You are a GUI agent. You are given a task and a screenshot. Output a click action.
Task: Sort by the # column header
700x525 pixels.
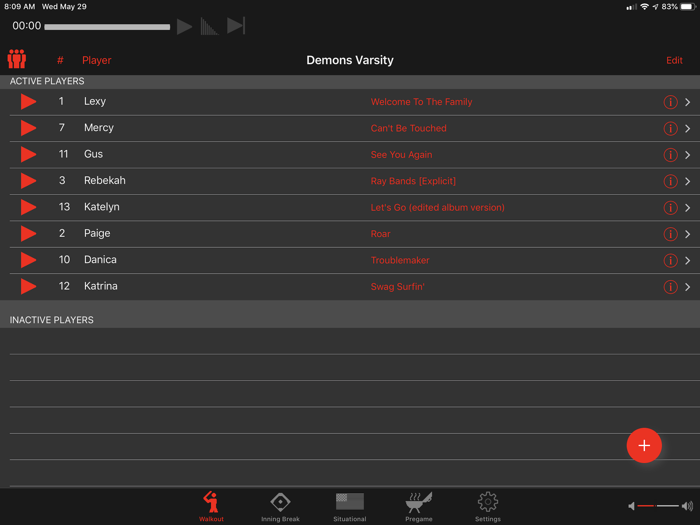pyautogui.click(x=60, y=60)
